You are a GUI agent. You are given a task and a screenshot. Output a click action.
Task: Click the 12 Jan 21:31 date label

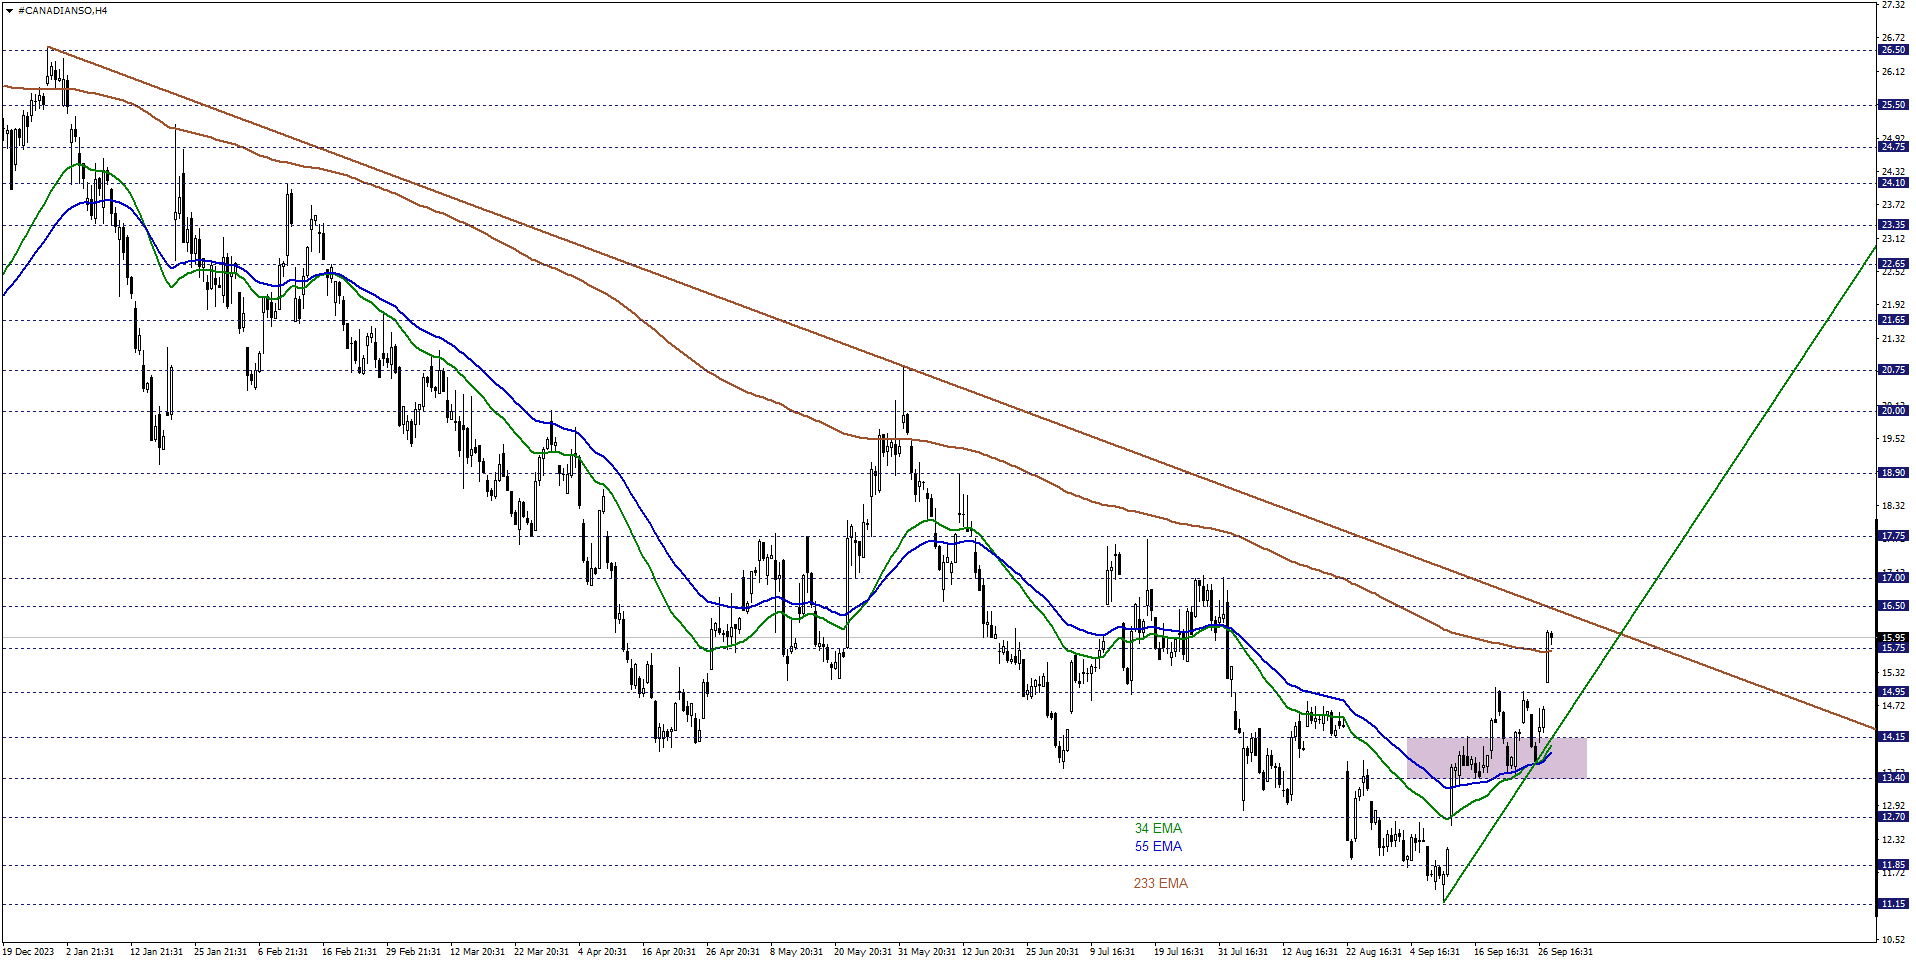tap(157, 952)
